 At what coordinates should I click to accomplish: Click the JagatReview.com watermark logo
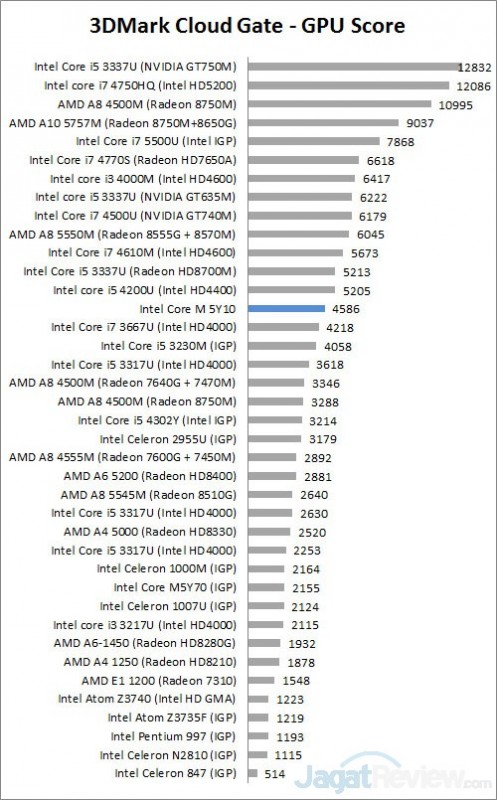393,776
